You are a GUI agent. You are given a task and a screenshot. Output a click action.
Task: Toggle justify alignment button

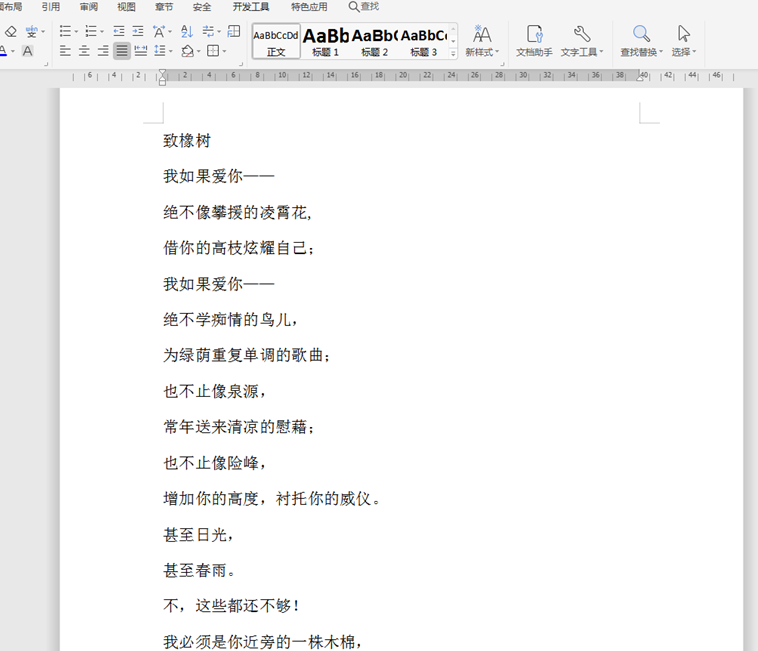pos(122,51)
